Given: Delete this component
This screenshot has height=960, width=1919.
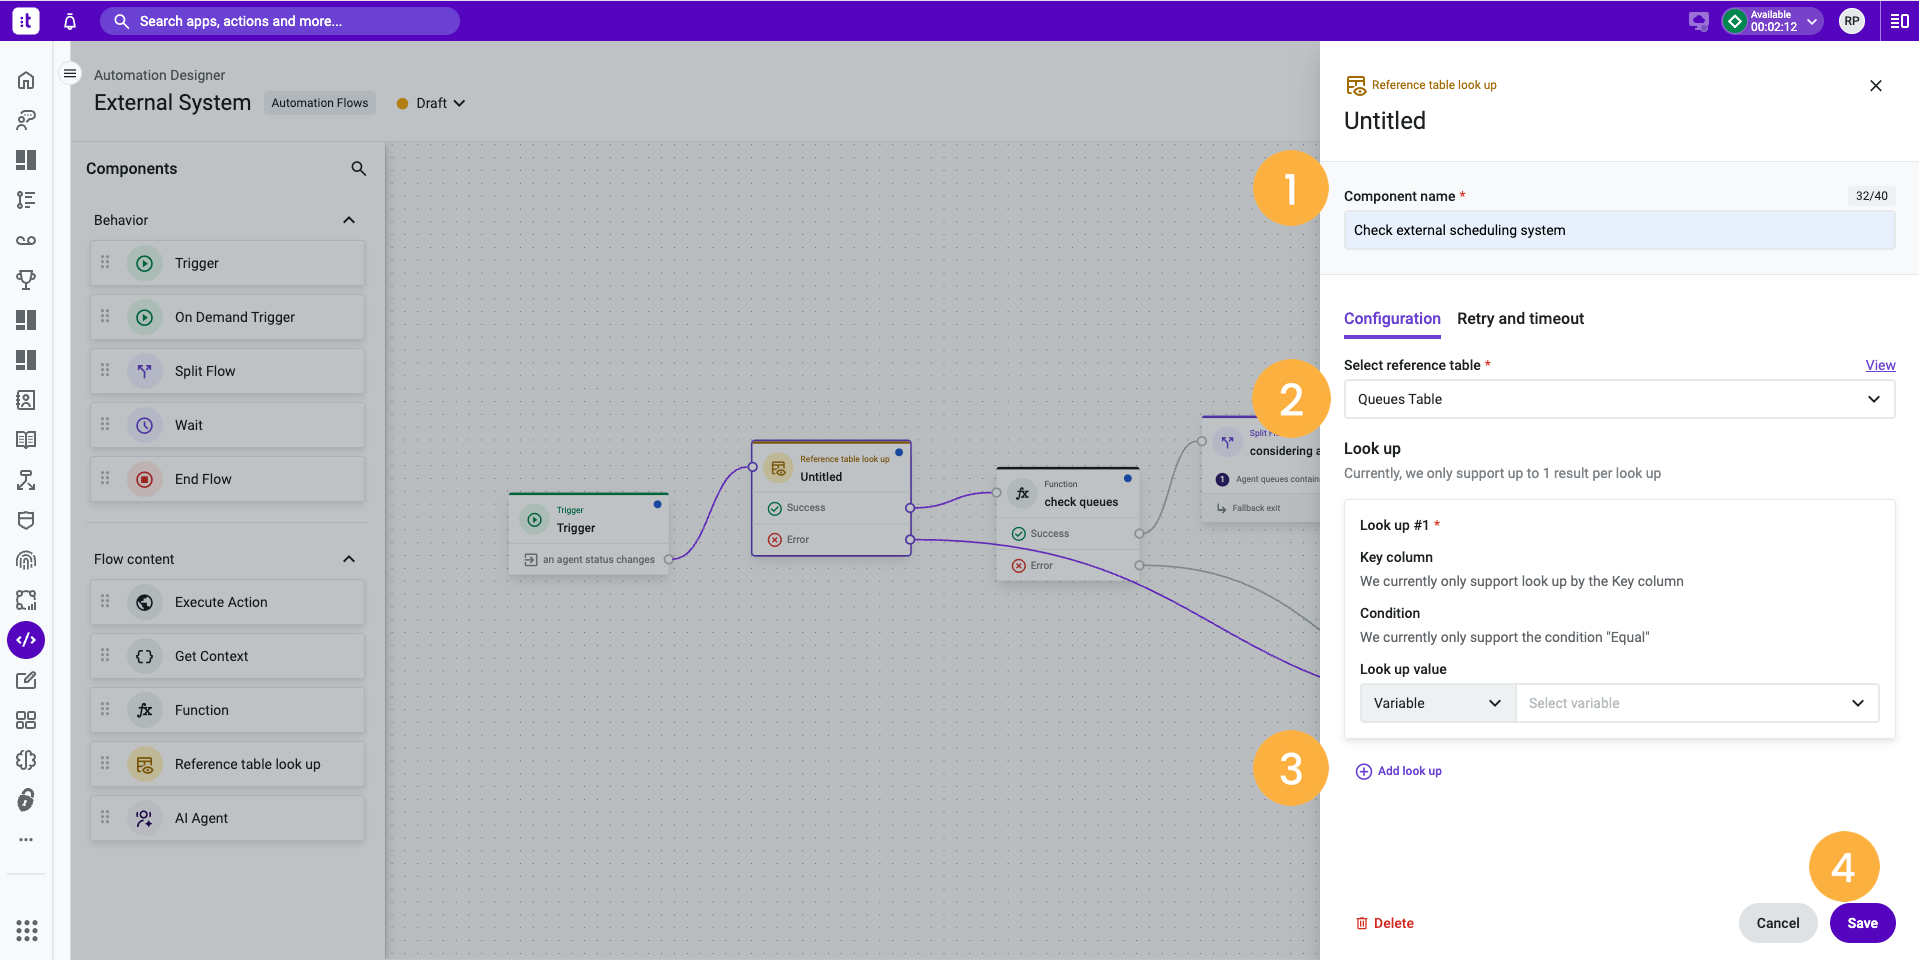Looking at the screenshot, I should coord(1385,923).
